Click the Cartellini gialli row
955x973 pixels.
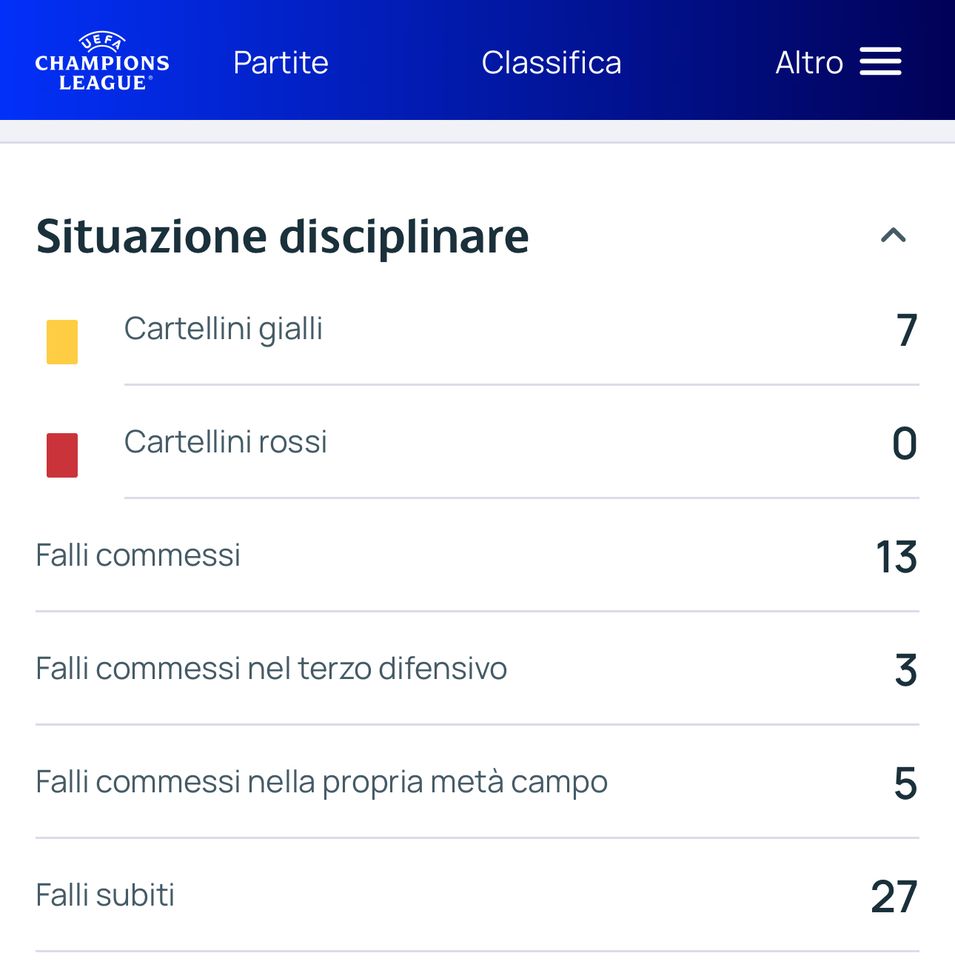coord(477,328)
